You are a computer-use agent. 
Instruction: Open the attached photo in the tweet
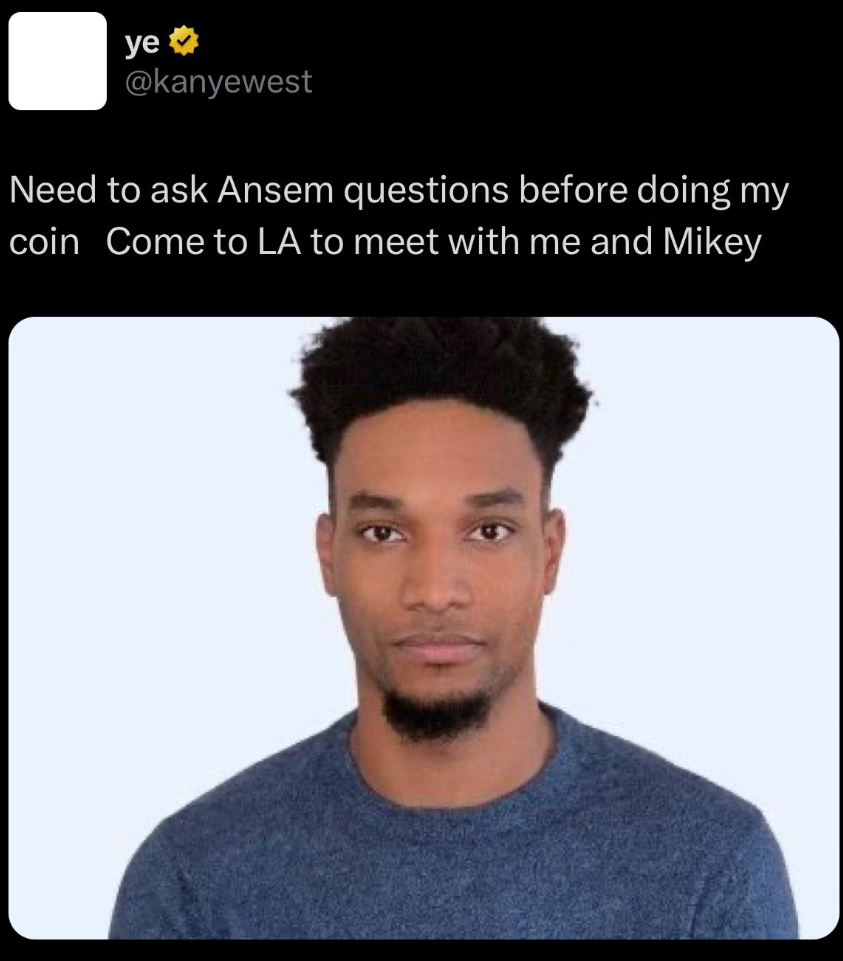click(424, 628)
